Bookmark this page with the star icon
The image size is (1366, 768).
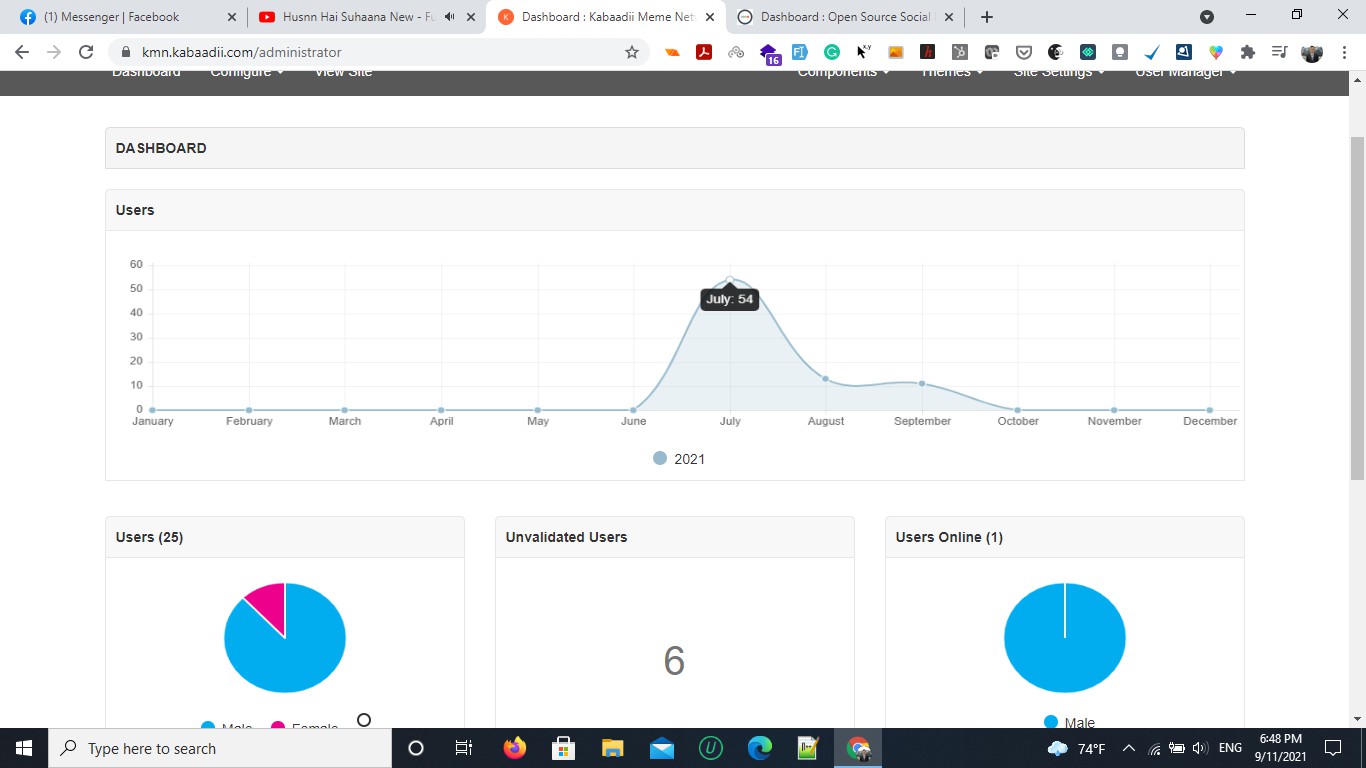632,52
